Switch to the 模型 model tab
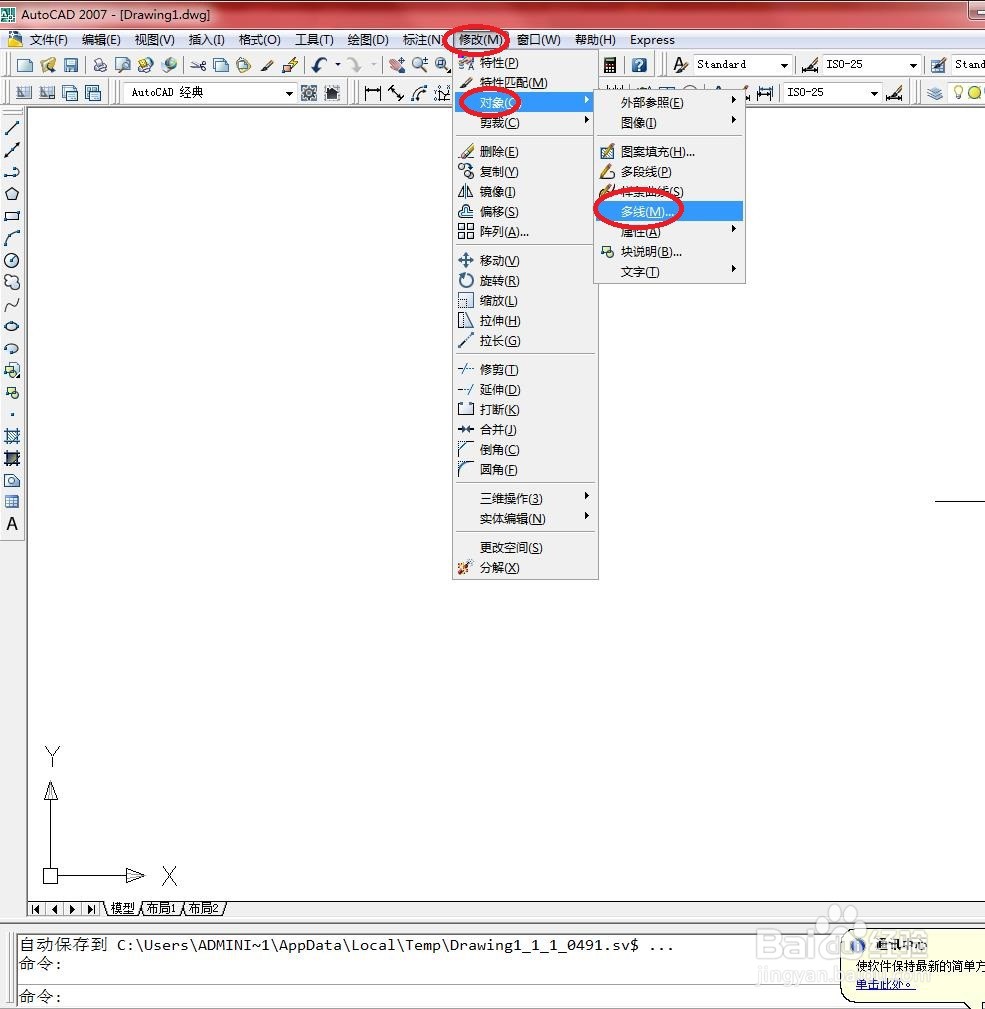Viewport: 985px width, 1009px height. 122,908
